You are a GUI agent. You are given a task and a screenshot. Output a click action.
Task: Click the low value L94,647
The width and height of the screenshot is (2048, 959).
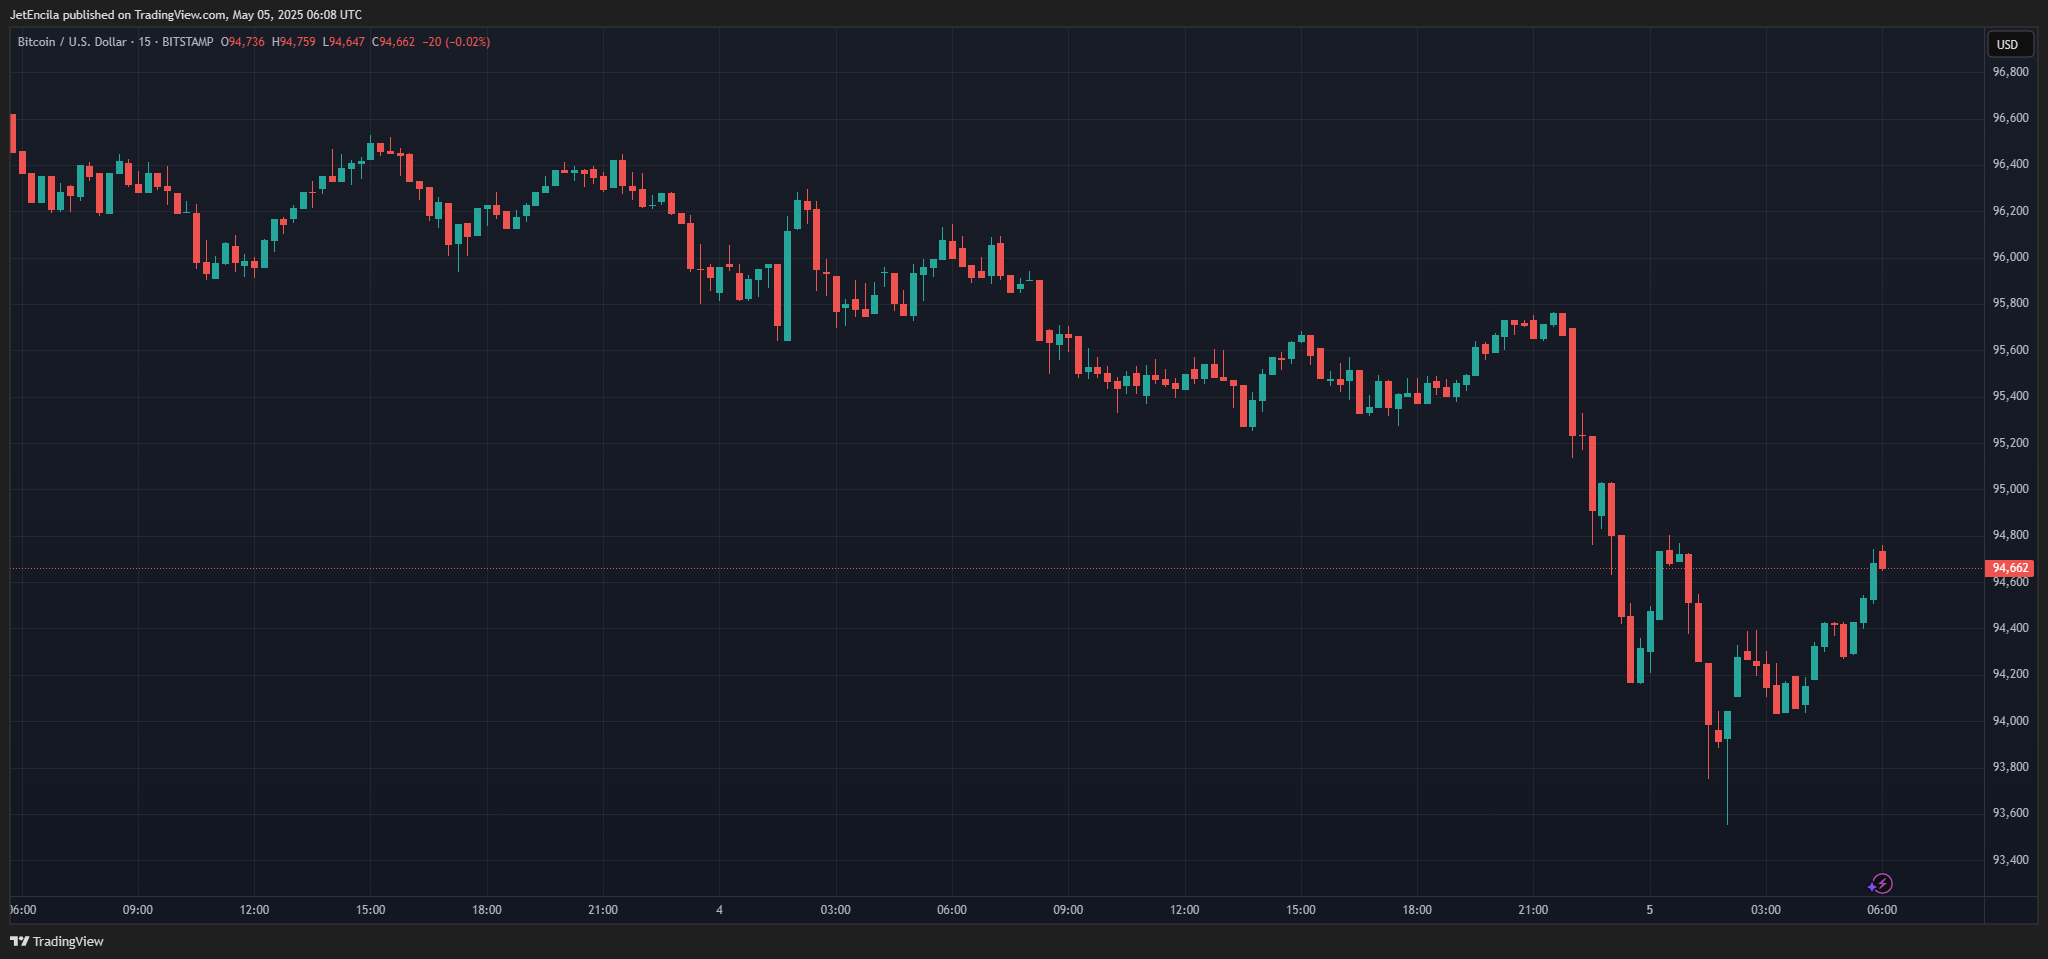(x=343, y=42)
